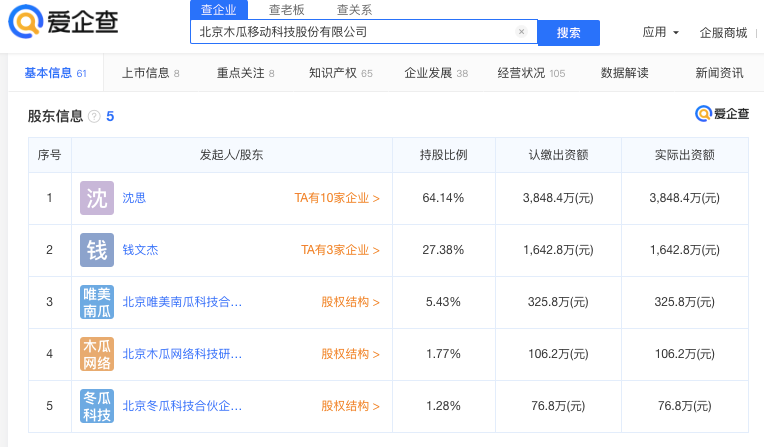The height and width of the screenshot is (447, 764).
Task: Click the 唯美南瓜 avatar icon
Action: pyautogui.click(x=97, y=302)
